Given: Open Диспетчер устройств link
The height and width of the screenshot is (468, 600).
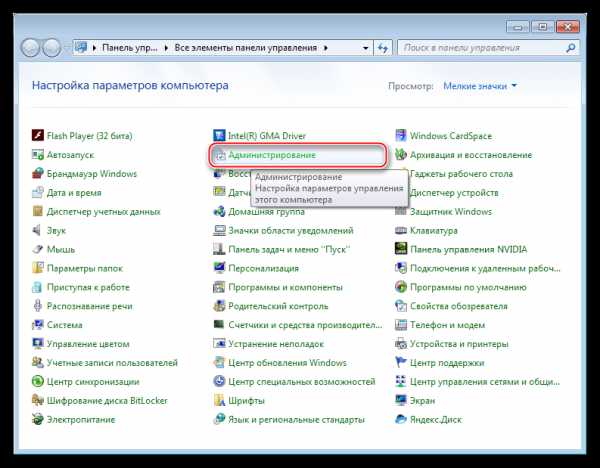Looking at the screenshot, I should tap(454, 192).
